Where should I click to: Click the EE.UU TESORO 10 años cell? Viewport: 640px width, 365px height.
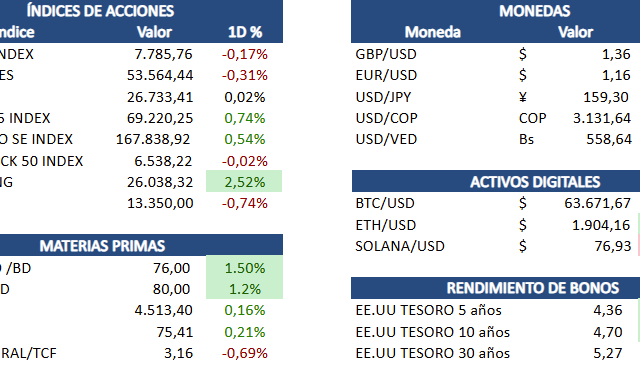point(433,332)
